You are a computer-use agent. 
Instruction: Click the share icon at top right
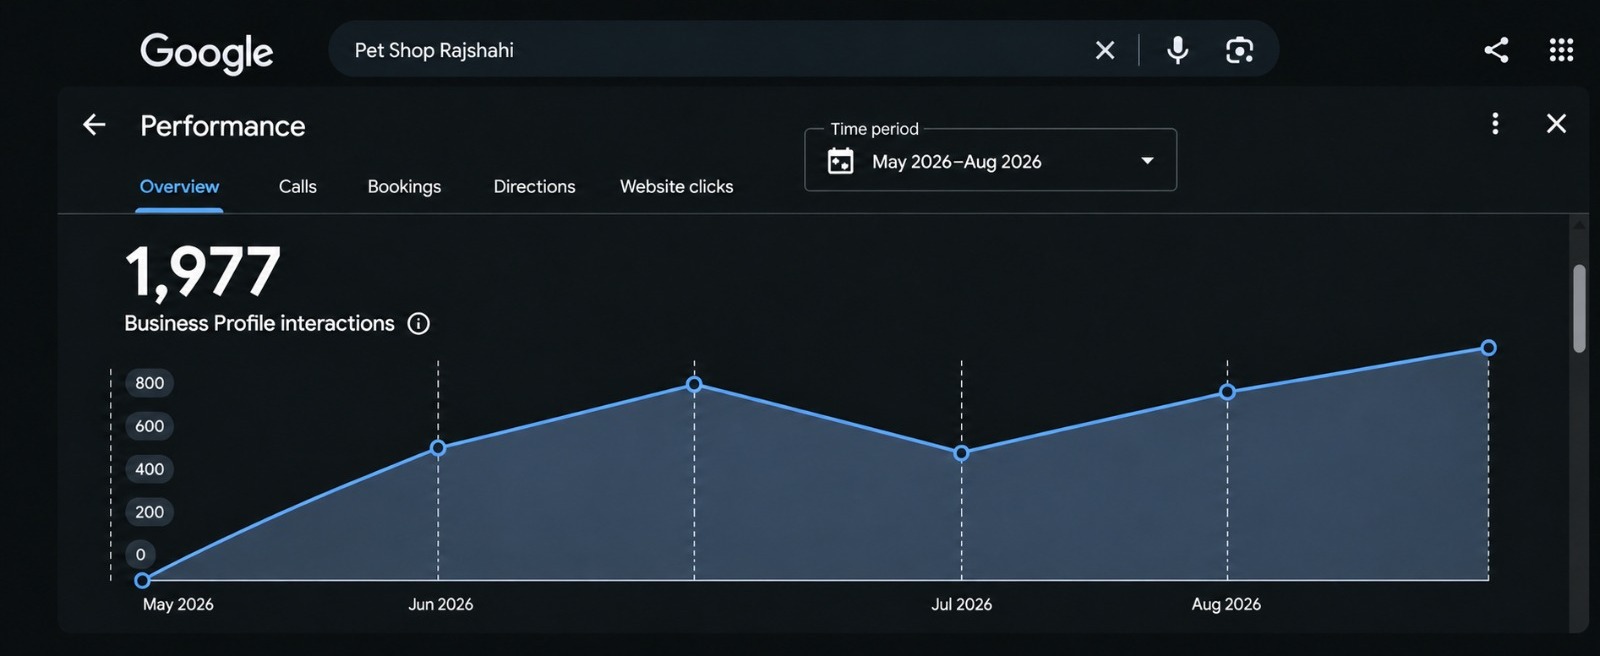[x=1496, y=50]
